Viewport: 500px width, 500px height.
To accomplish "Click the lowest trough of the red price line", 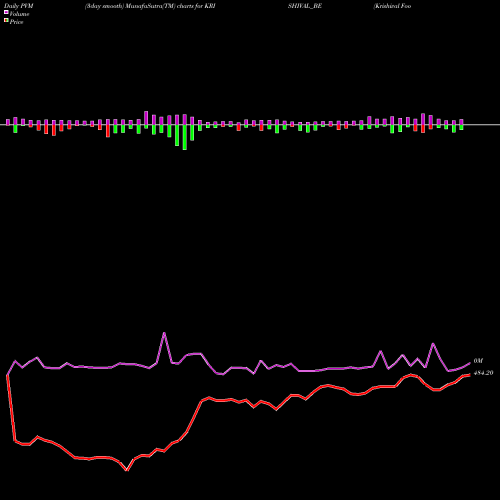I will click(x=127, y=470).
